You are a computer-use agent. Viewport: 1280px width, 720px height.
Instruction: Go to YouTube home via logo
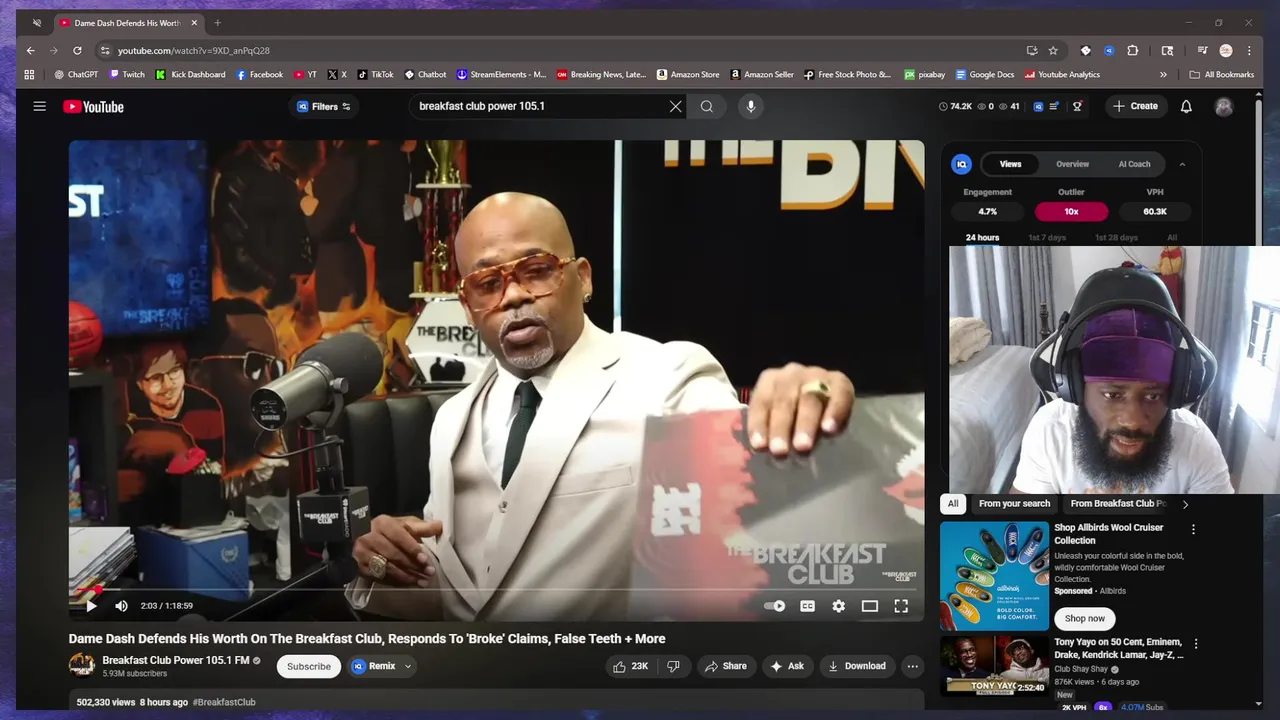93,107
